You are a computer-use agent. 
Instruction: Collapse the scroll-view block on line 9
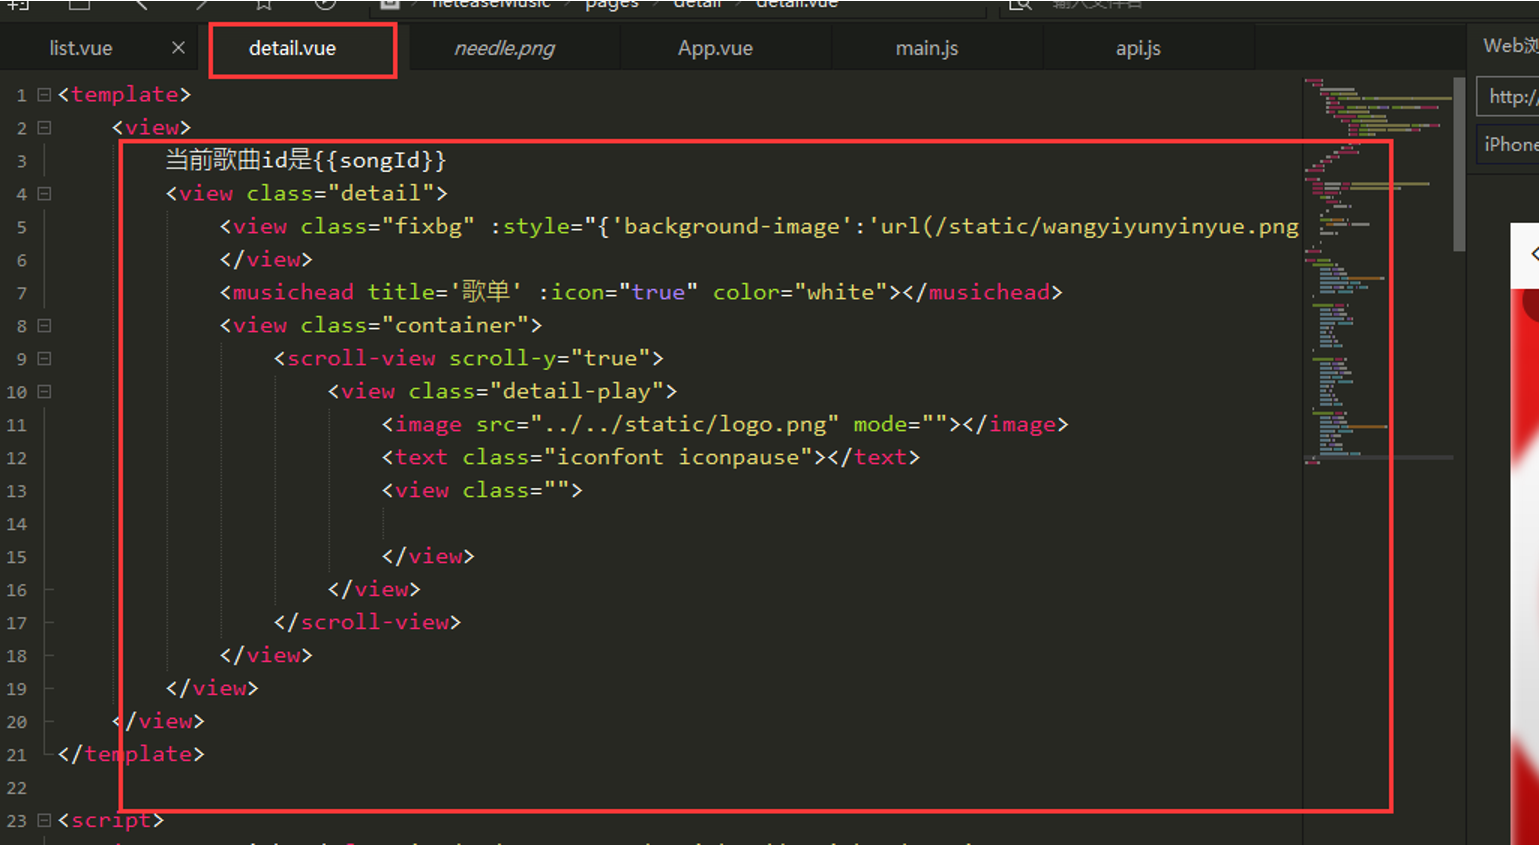tap(44, 359)
